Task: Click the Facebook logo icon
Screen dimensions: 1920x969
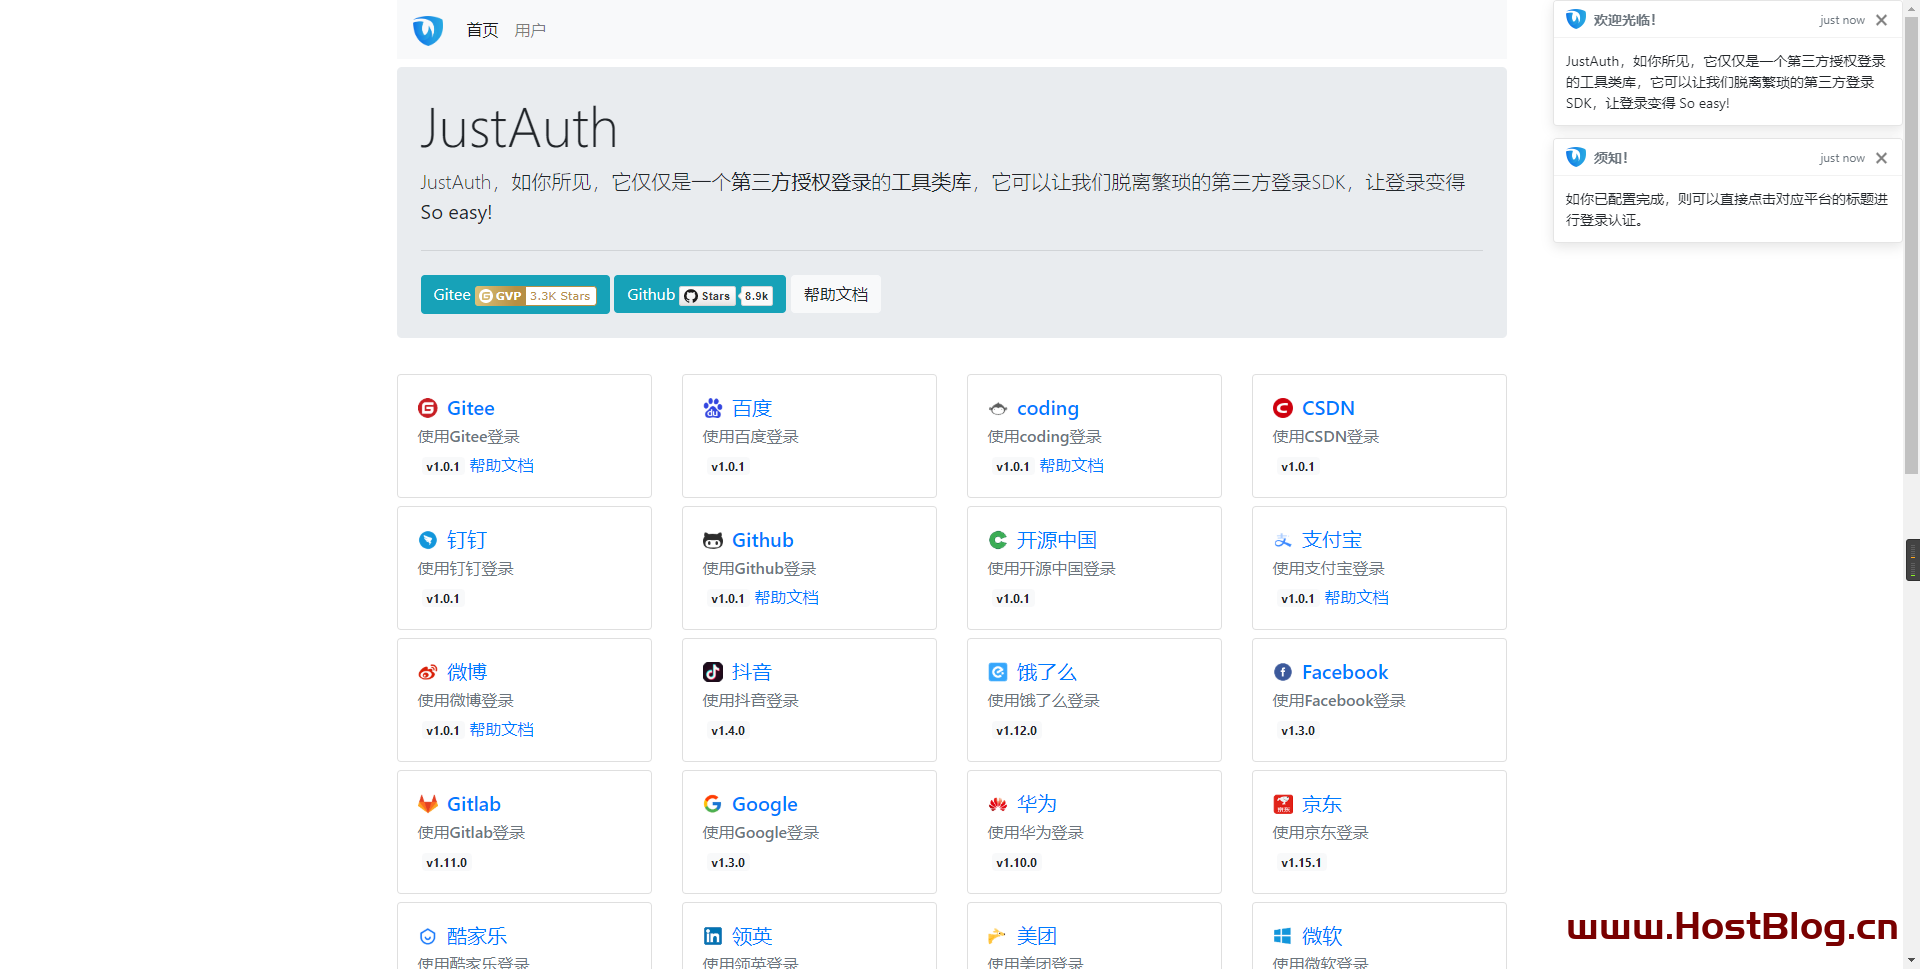Action: coord(1283,672)
